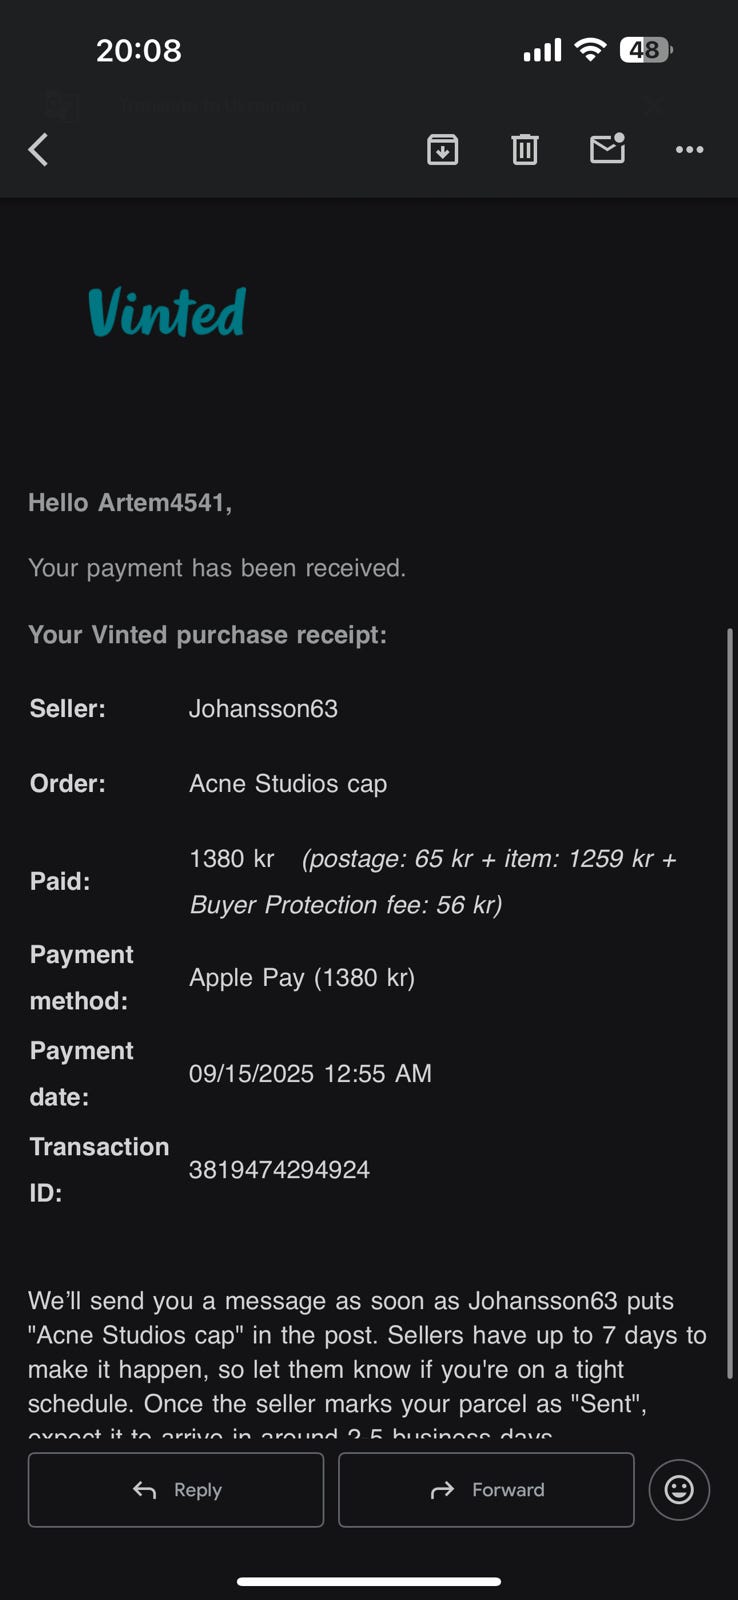This screenshot has width=738, height=1600.
Task: Open the three-dot more options menu
Action: tap(689, 150)
